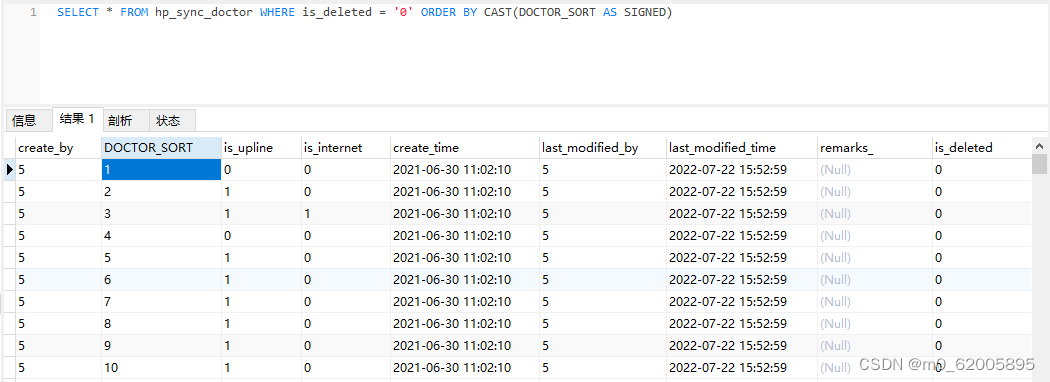Click line number 1 in the editor gutter
The width and height of the screenshot is (1050, 382).
[33, 13]
